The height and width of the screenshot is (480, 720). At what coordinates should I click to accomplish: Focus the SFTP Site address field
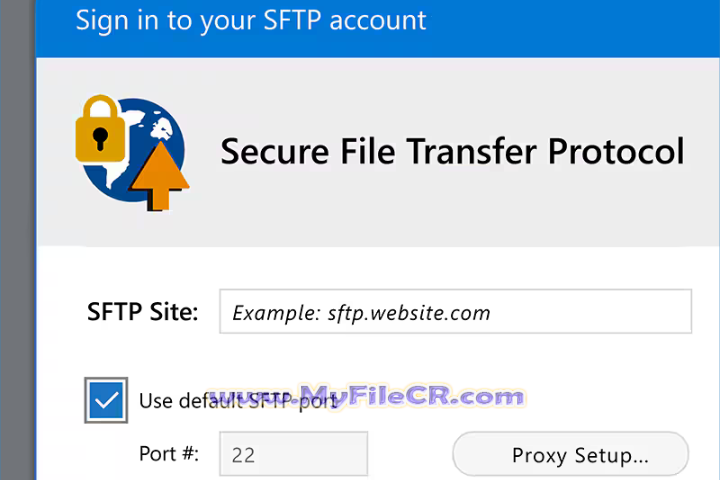click(455, 312)
